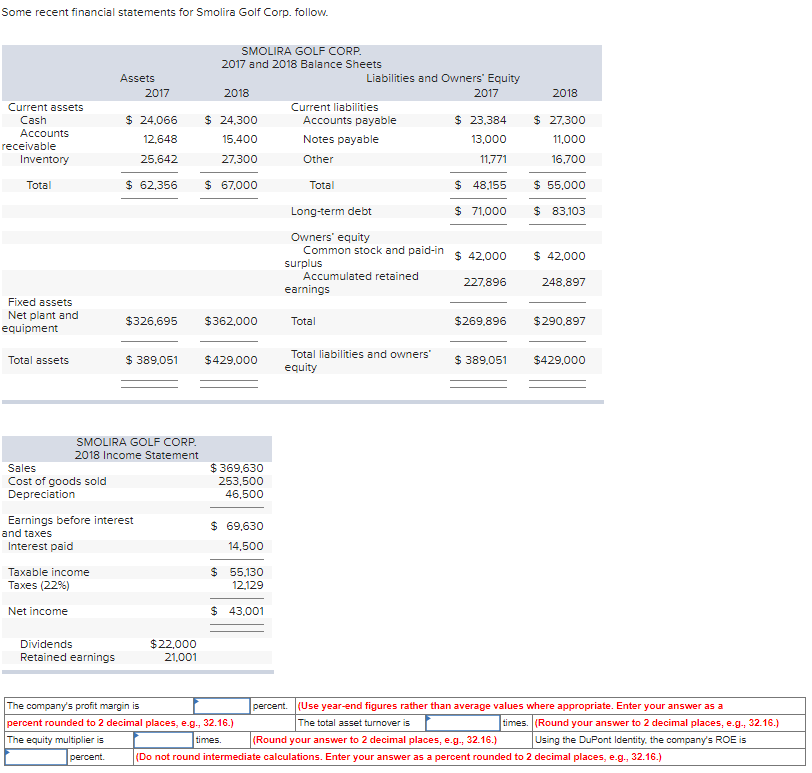Select 2018 current assets total $67,000
Viewport: 812px width, 773px height.
pyautogui.click(x=231, y=185)
